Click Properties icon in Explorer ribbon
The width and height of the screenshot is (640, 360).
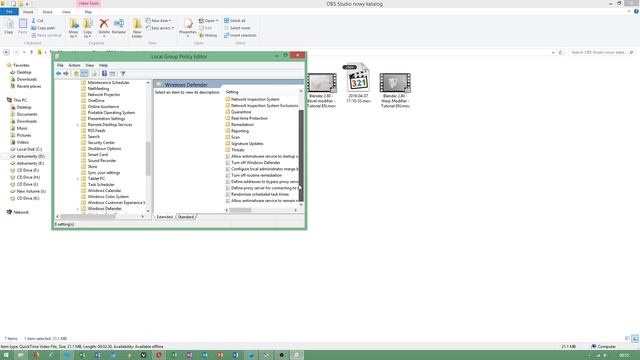(188, 28)
